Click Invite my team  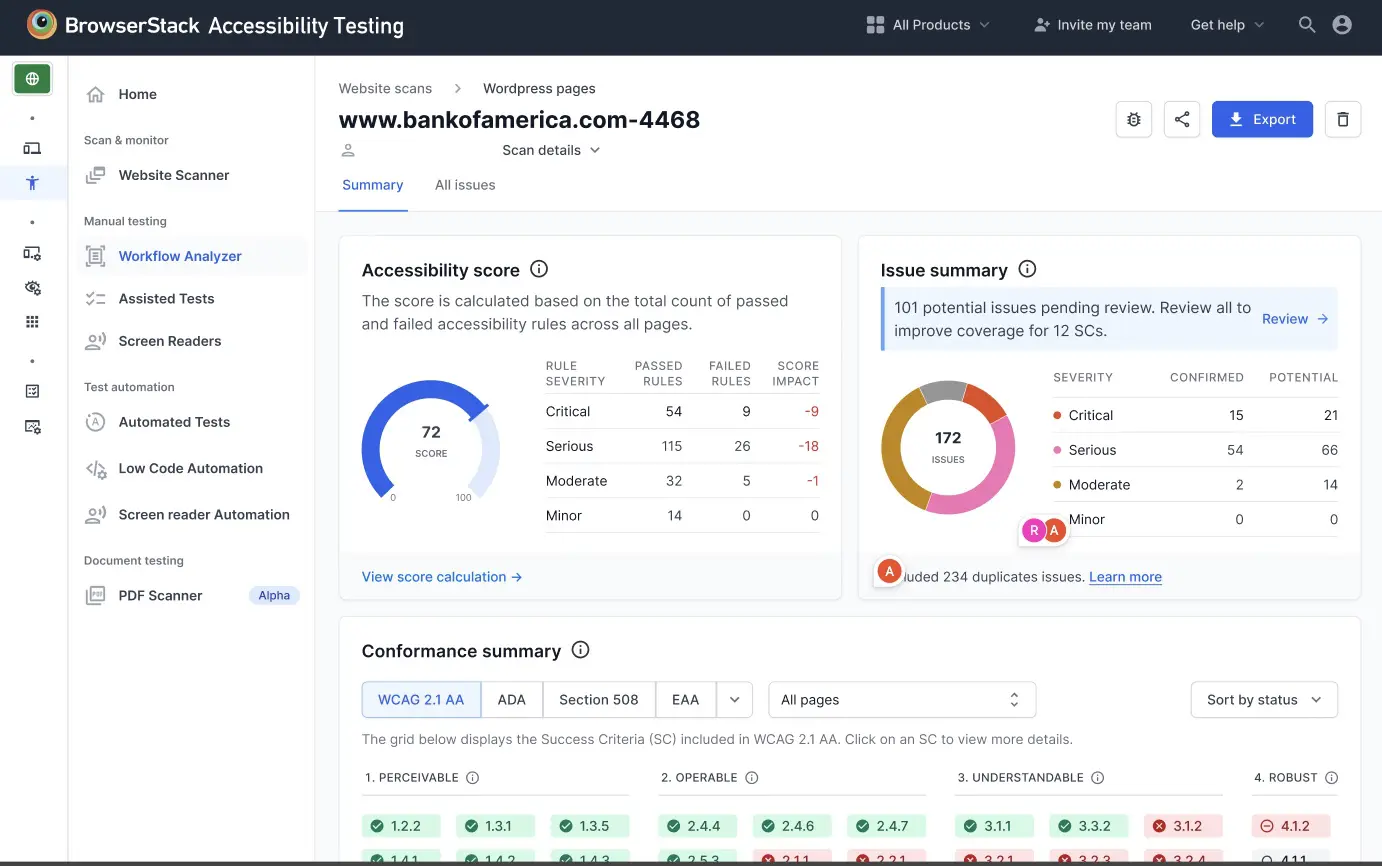(1092, 25)
